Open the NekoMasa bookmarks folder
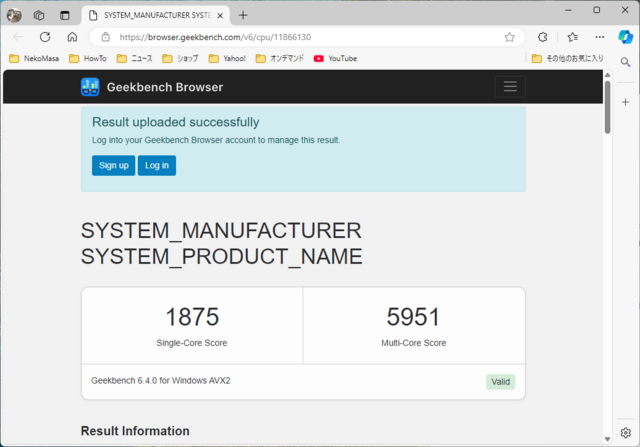The image size is (640, 447). [34, 58]
